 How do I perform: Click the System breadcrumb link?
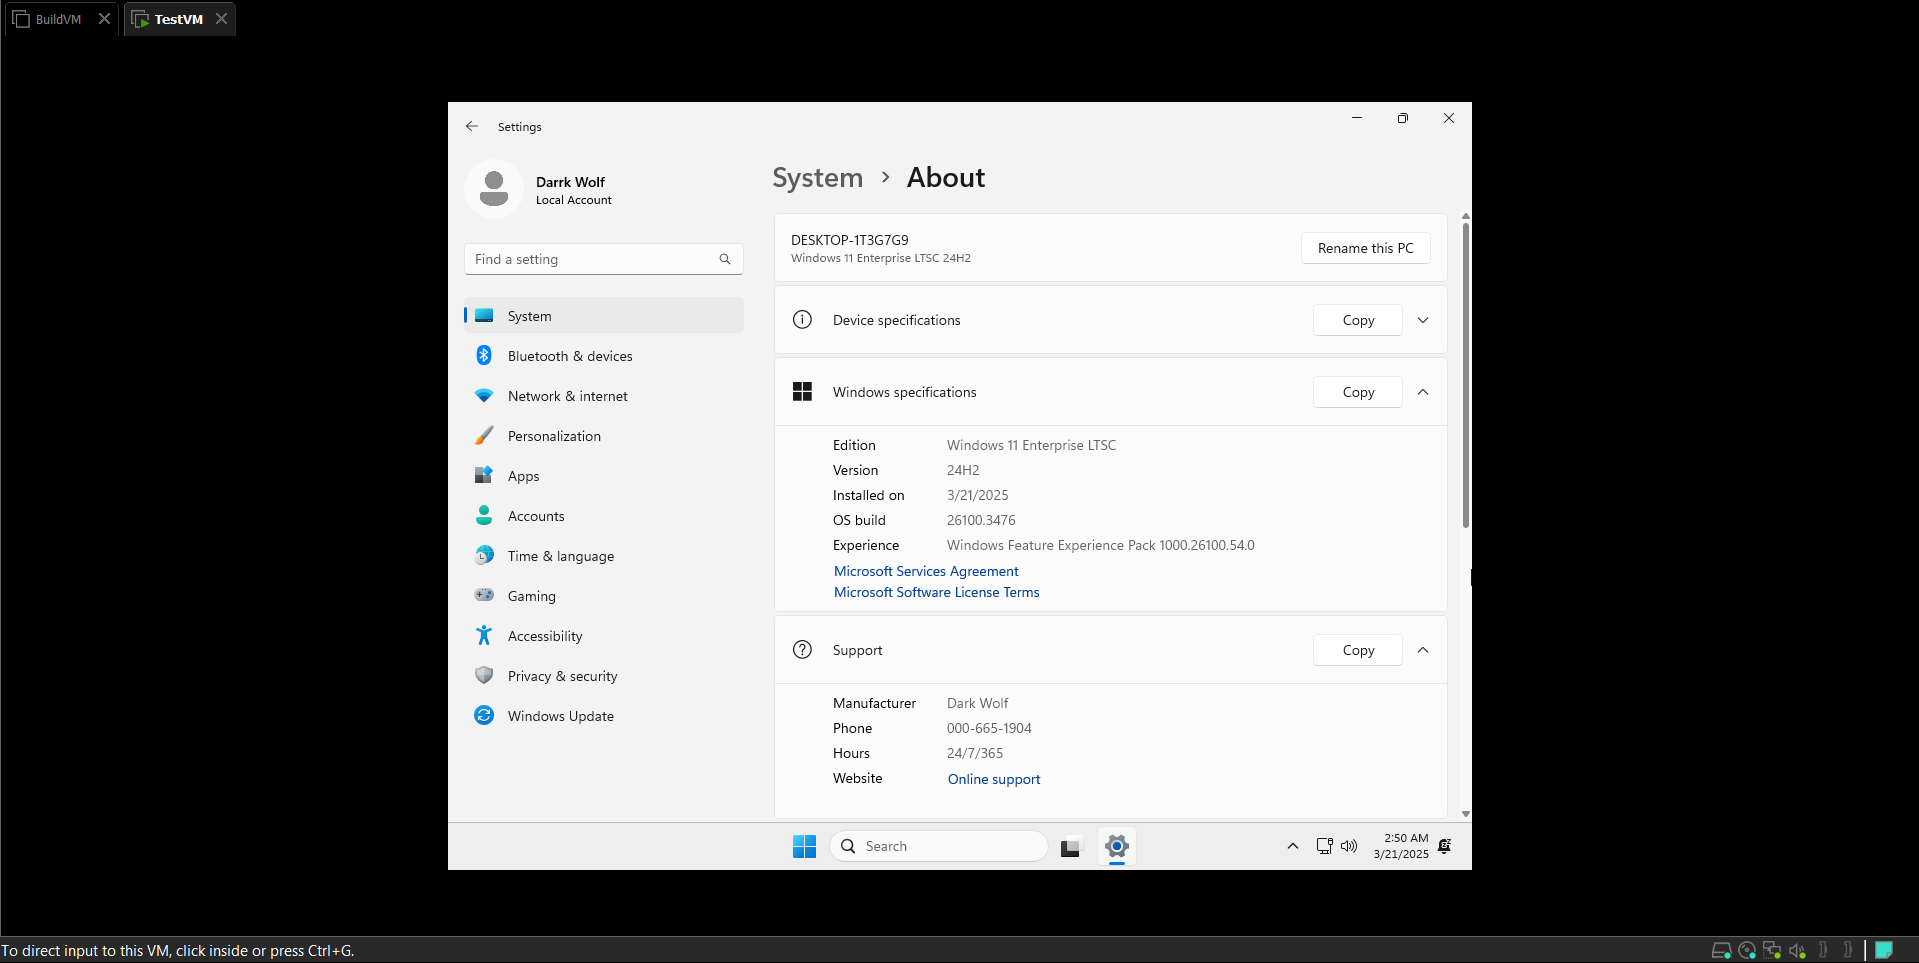[x=817, y=178]
